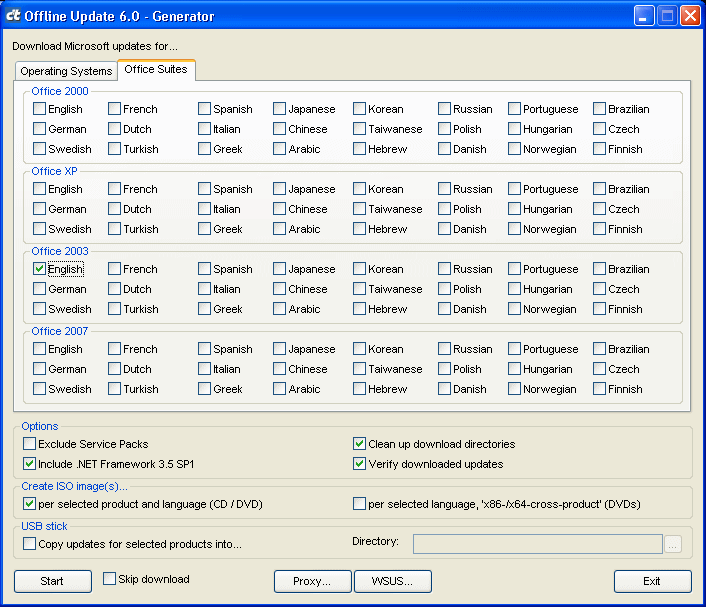The width and height of the screenshot is (706, 607).
Task: Select the Office Suites tab
Action: [x=156, y=69]
